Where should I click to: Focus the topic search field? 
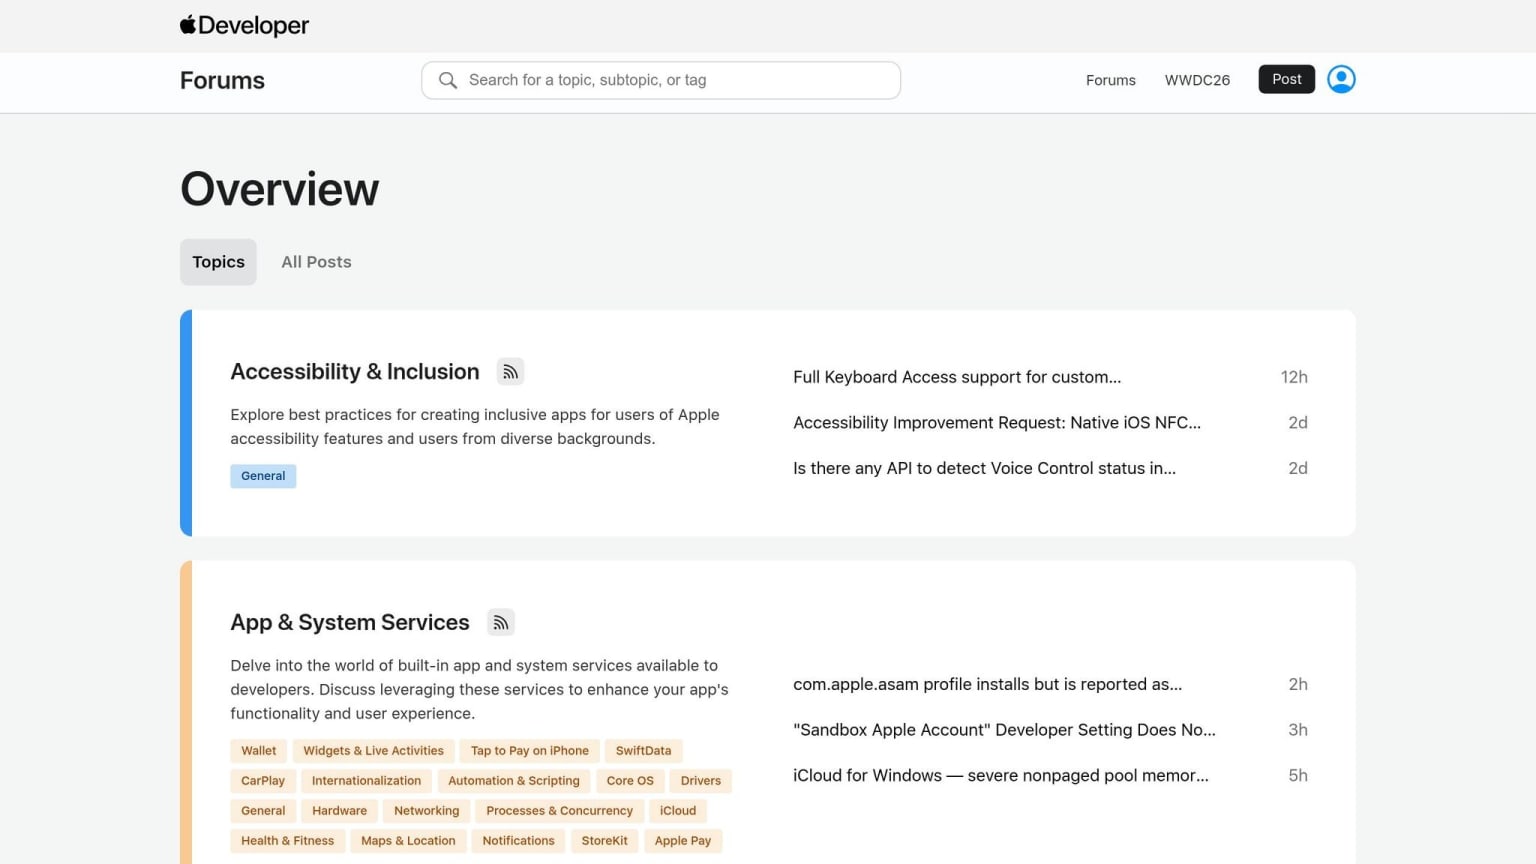point(661,80)
